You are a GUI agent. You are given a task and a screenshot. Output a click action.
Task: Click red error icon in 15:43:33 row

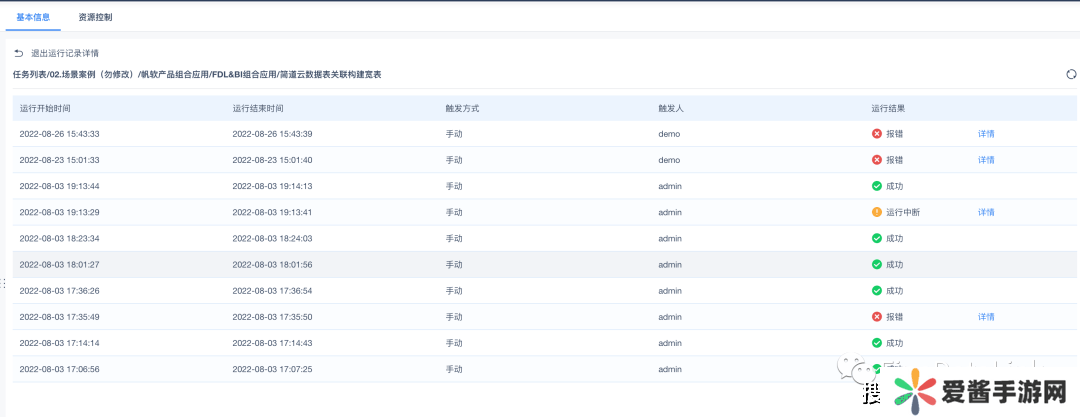[x=877, y=134]
